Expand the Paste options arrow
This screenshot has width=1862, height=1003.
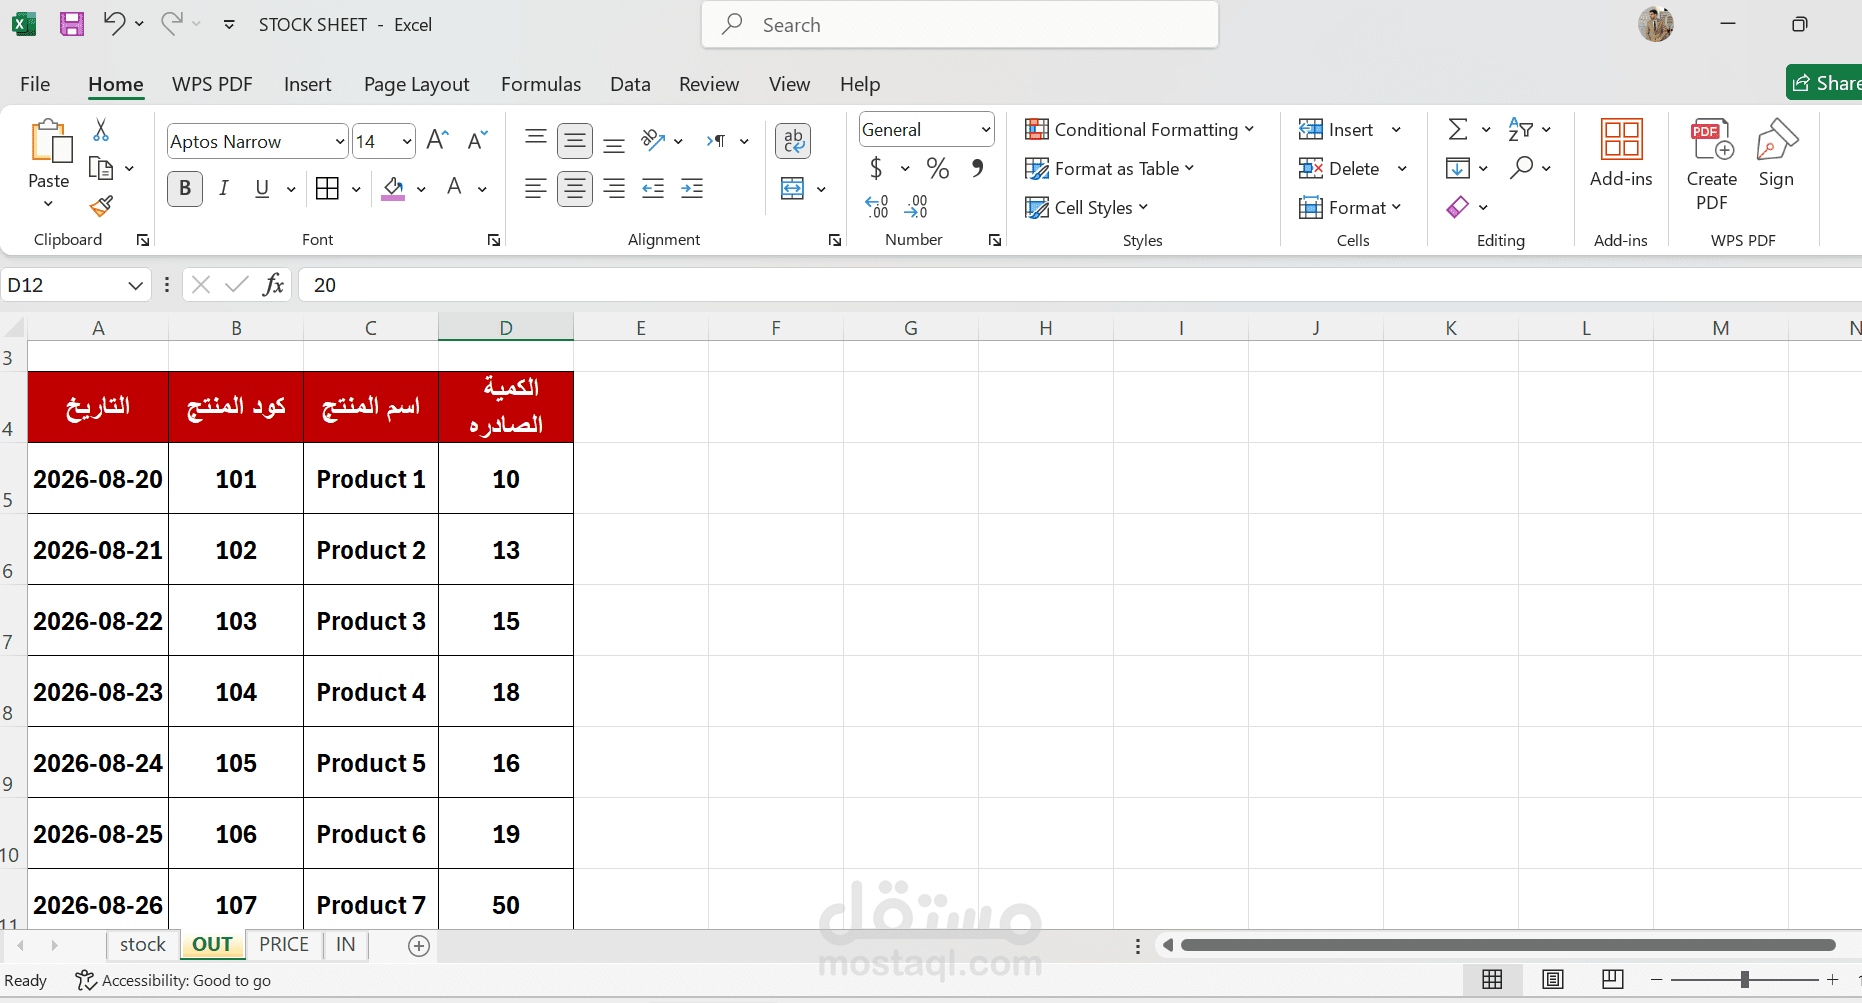[48, 205]
